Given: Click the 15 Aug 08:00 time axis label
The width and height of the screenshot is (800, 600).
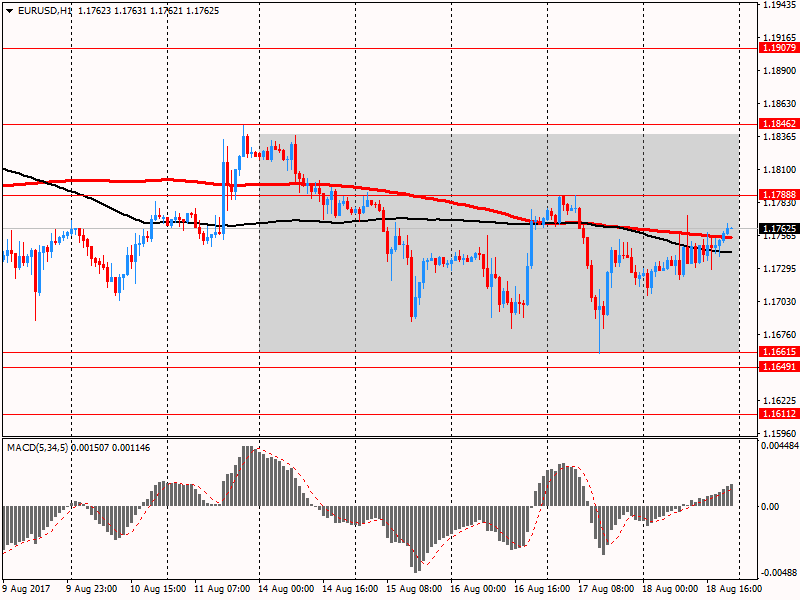Looking at the screenshot, I should coord(414,589).
